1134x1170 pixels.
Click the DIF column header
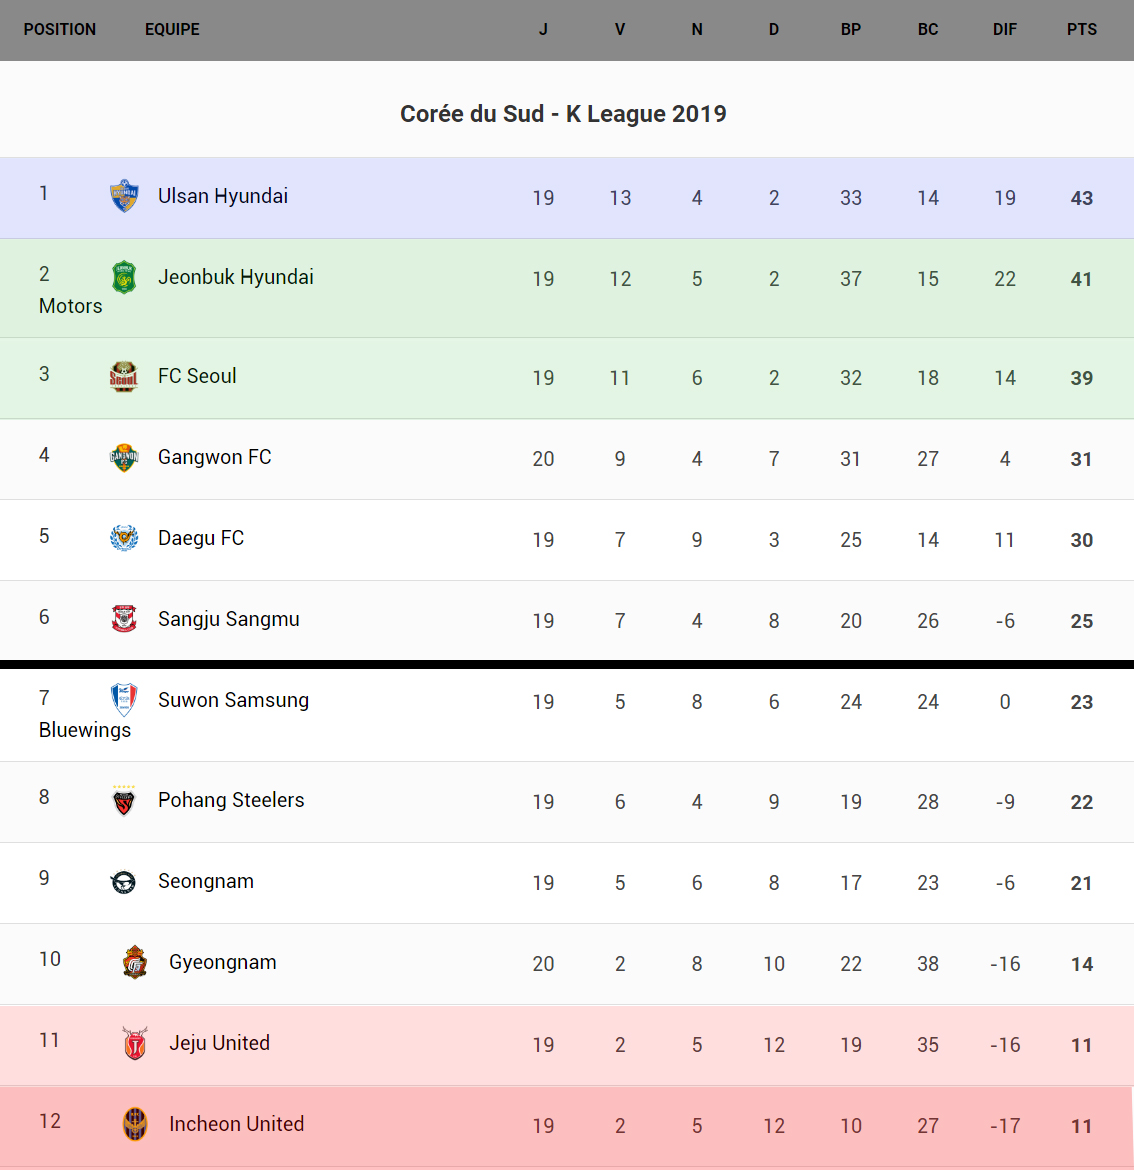coord(1005,30)
